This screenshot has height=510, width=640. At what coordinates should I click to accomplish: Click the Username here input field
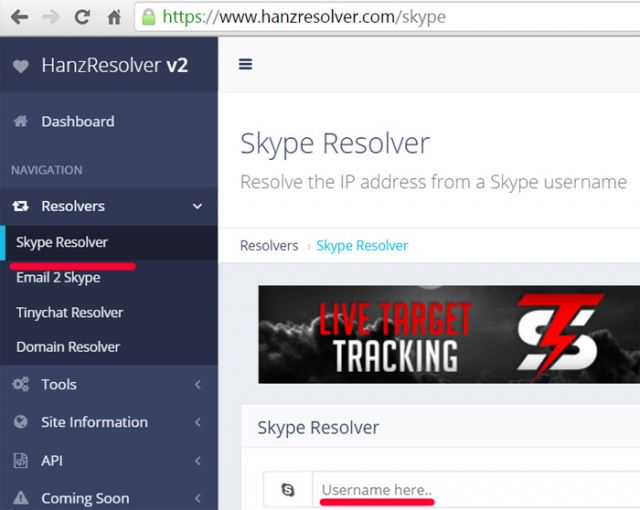pyautogui.click(x=470, y=490)
